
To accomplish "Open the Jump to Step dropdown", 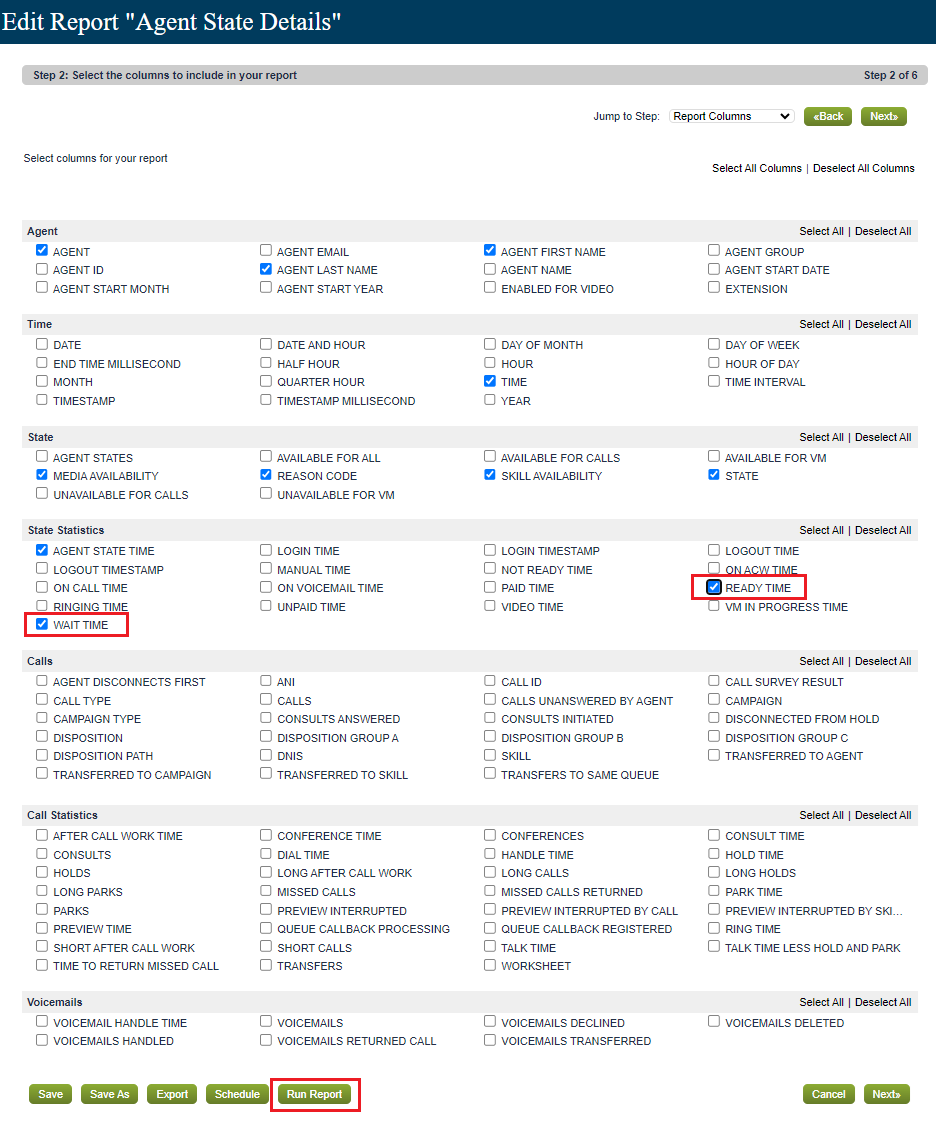I will (x=731, y=116).
